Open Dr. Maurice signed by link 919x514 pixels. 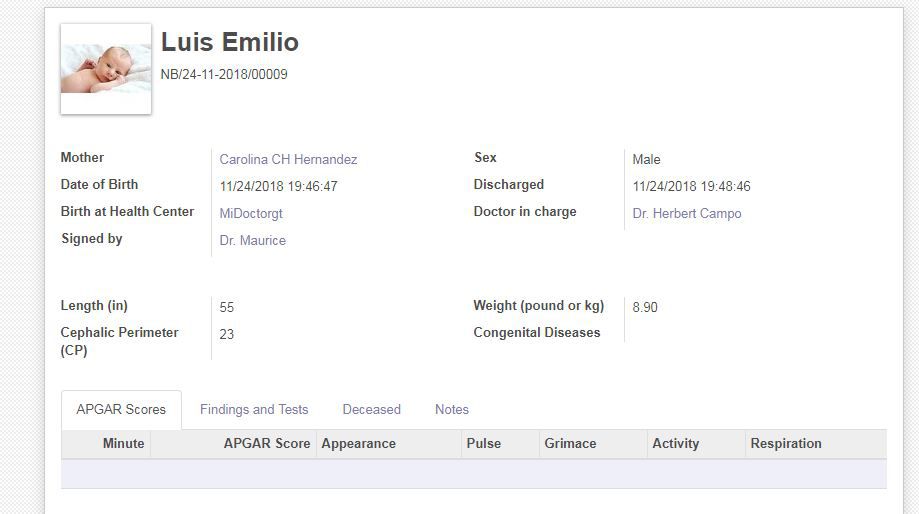coord(253,241)
